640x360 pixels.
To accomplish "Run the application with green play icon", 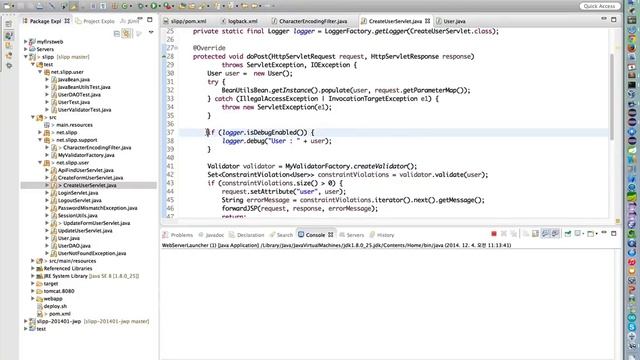I will [x=154, y=6].
